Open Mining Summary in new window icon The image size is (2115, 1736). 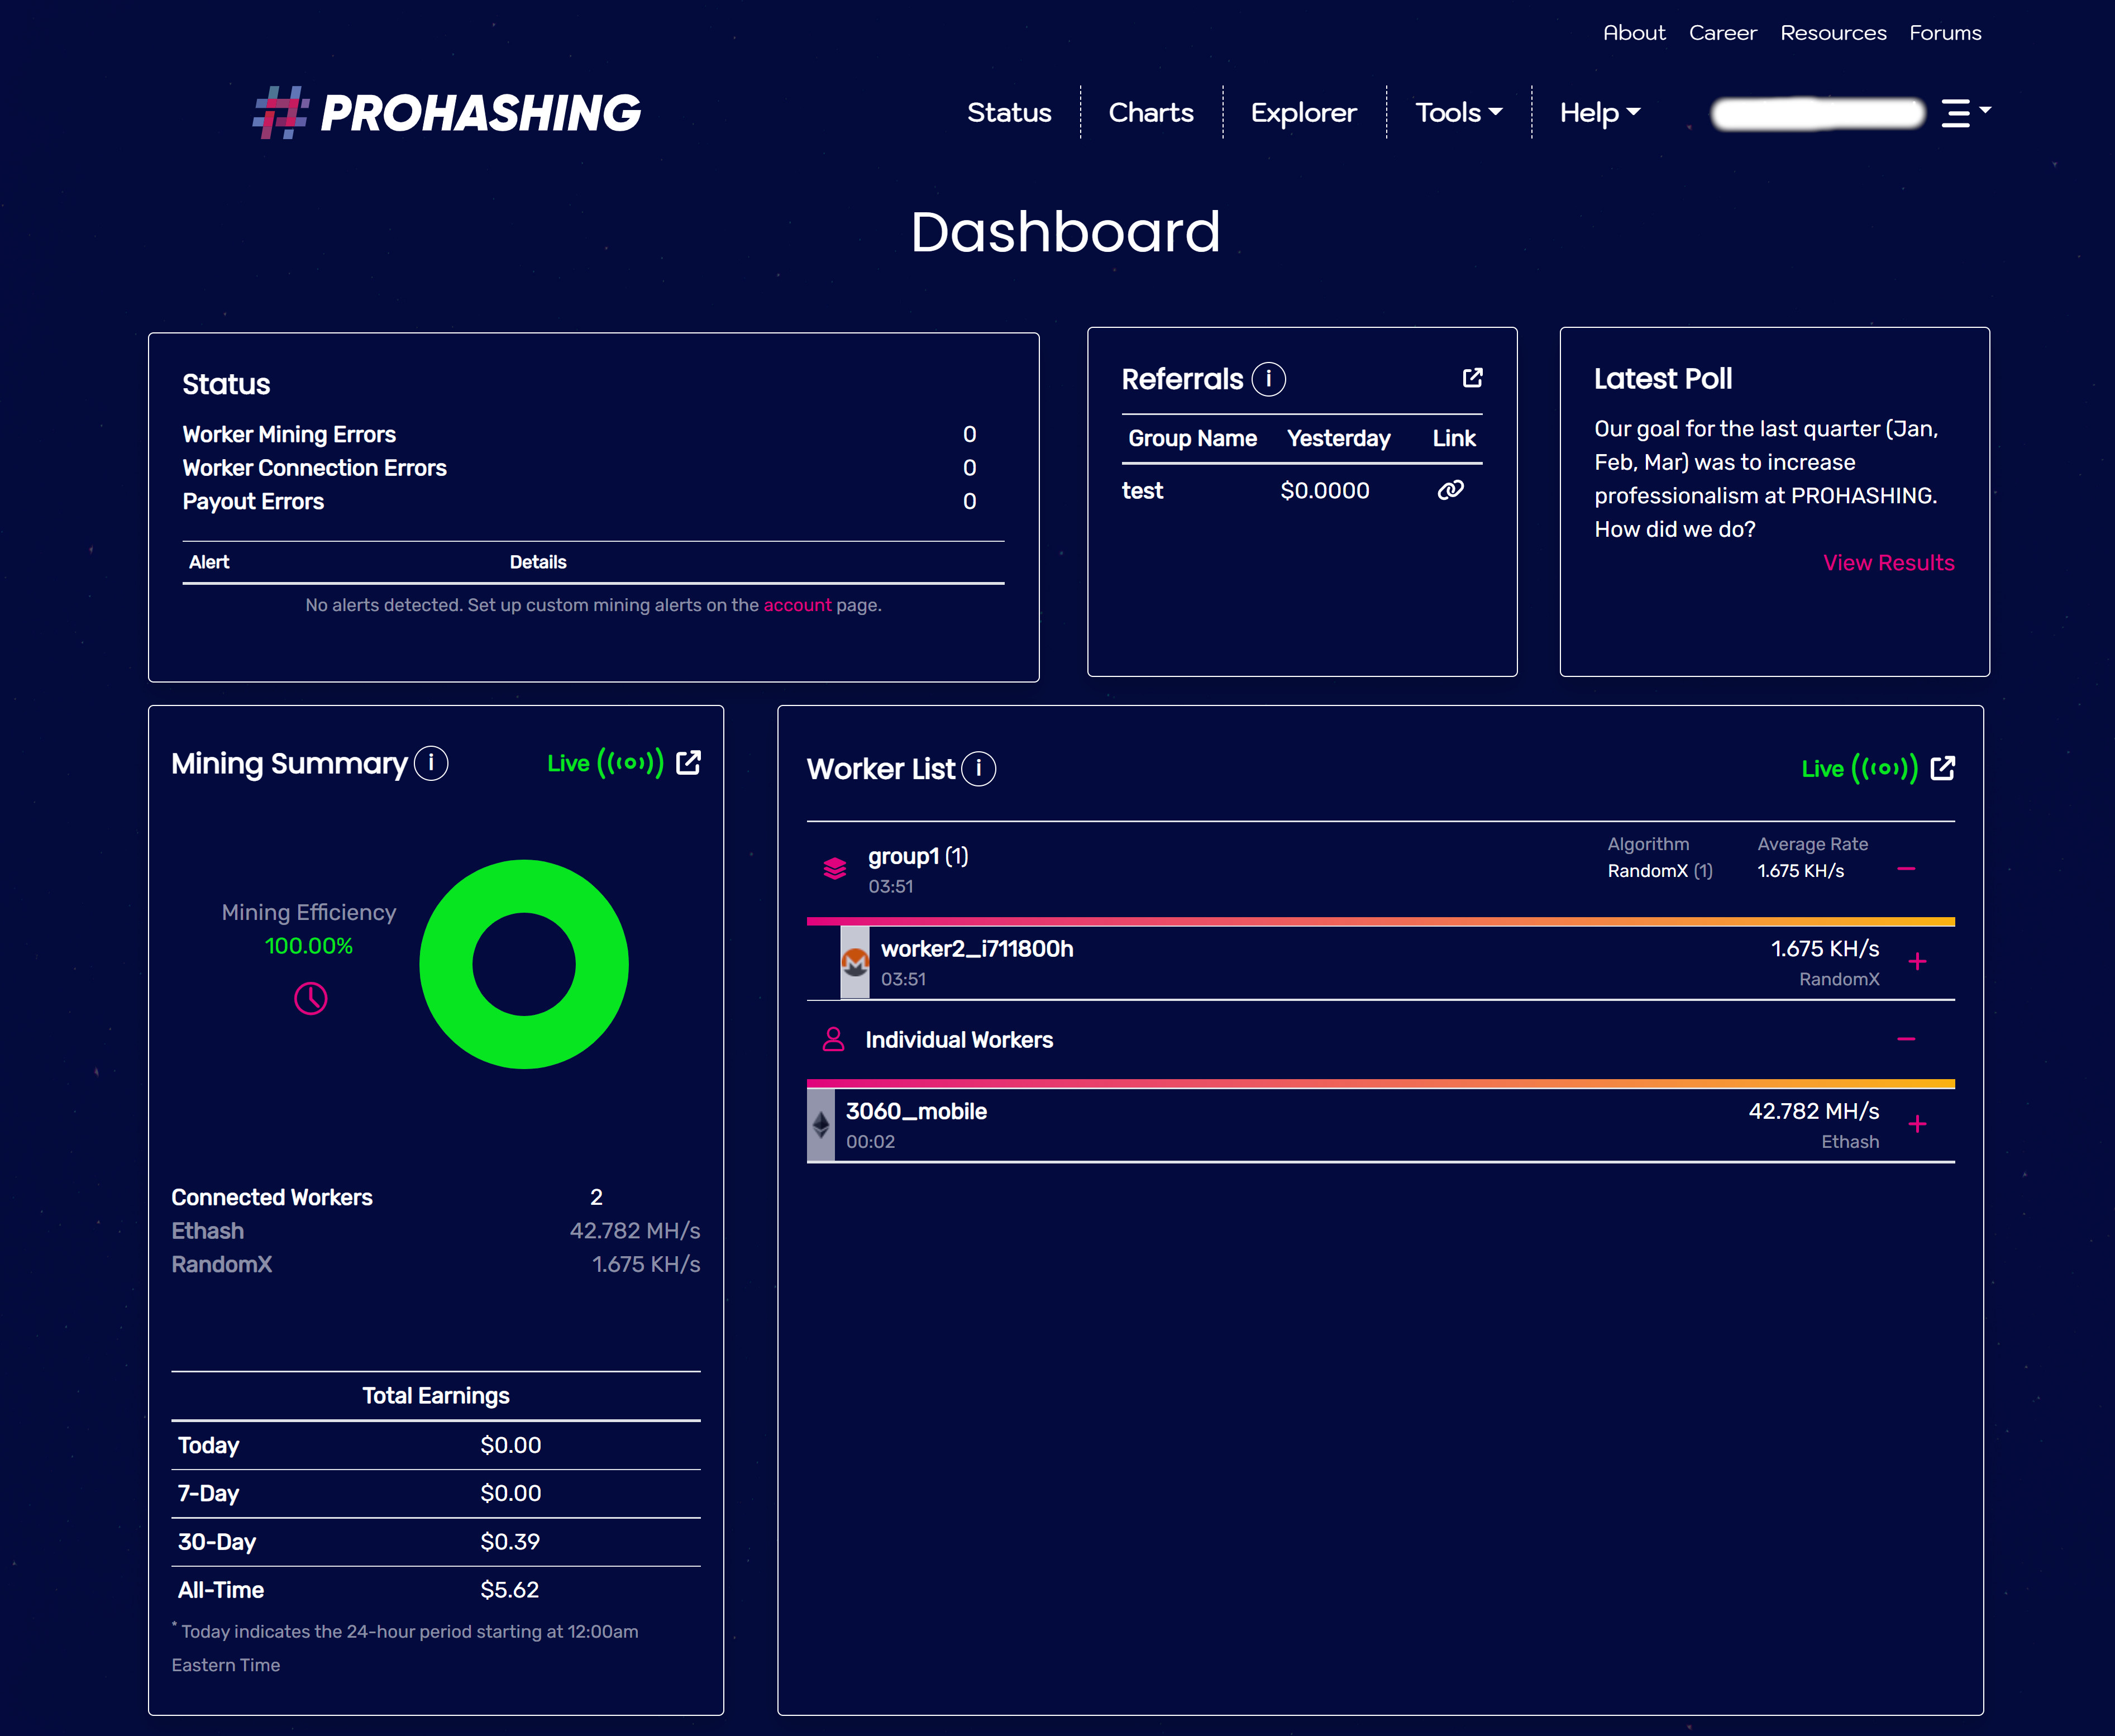(688, 763)
